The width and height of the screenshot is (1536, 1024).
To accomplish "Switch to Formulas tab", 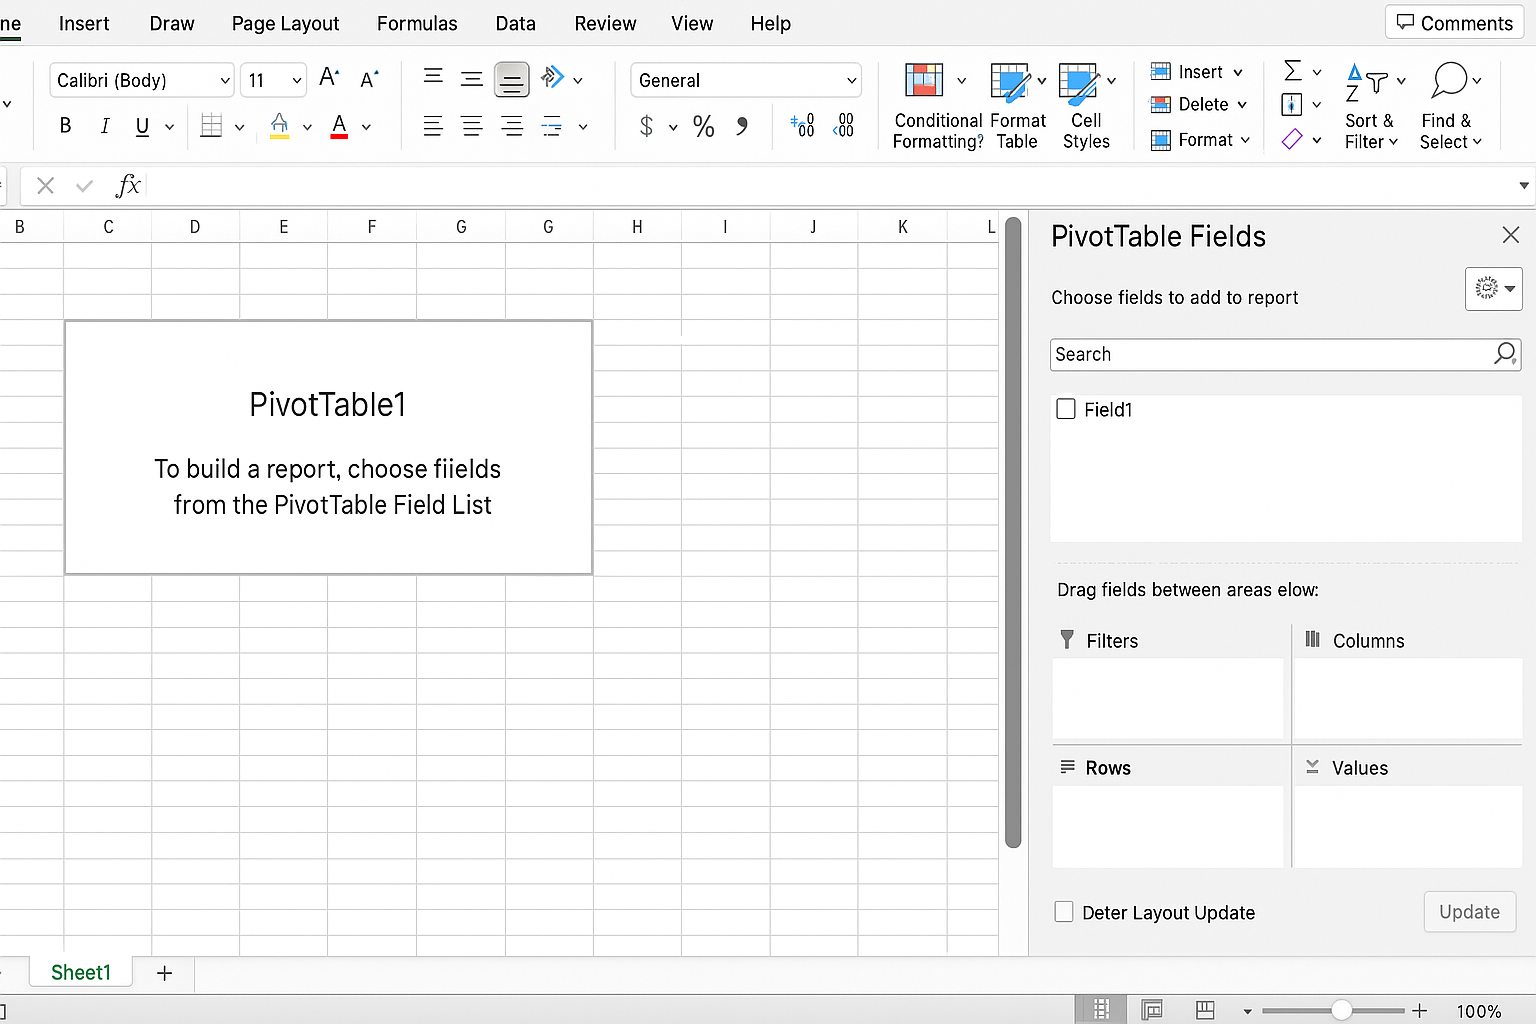I will click(417, 23).
